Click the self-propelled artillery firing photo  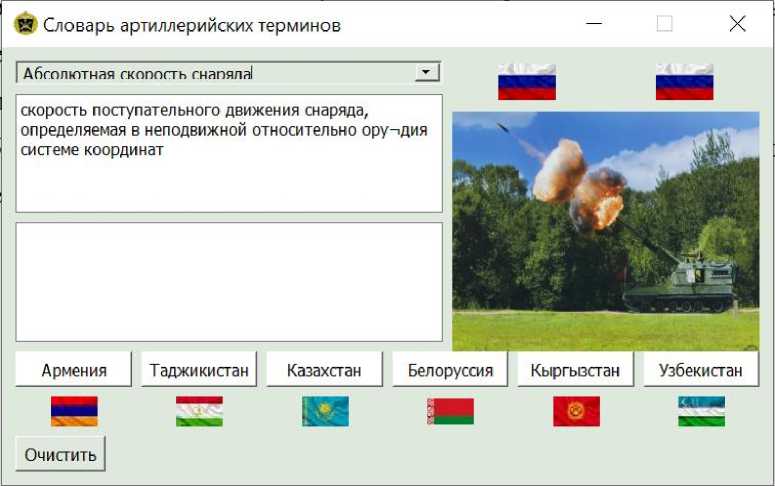[x=605, y=231]
